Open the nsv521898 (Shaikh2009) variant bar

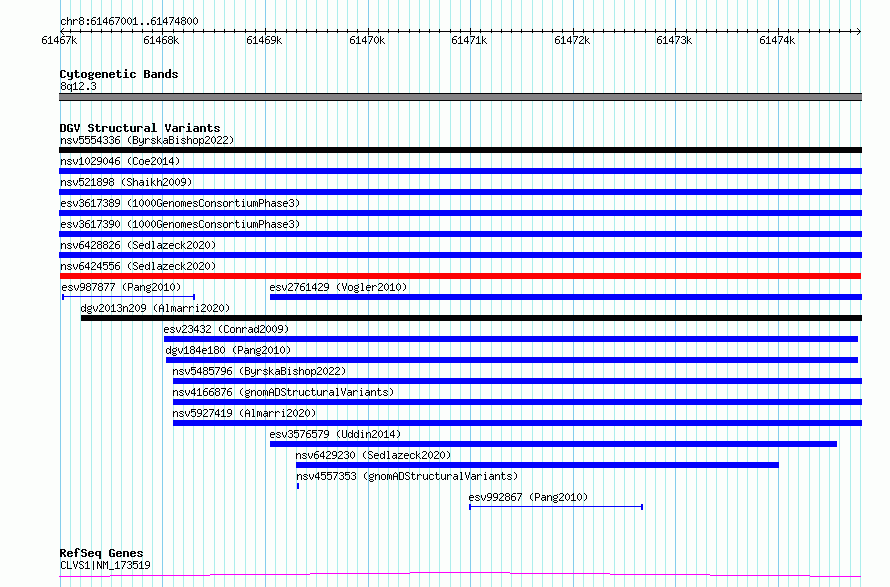[460, 192]
